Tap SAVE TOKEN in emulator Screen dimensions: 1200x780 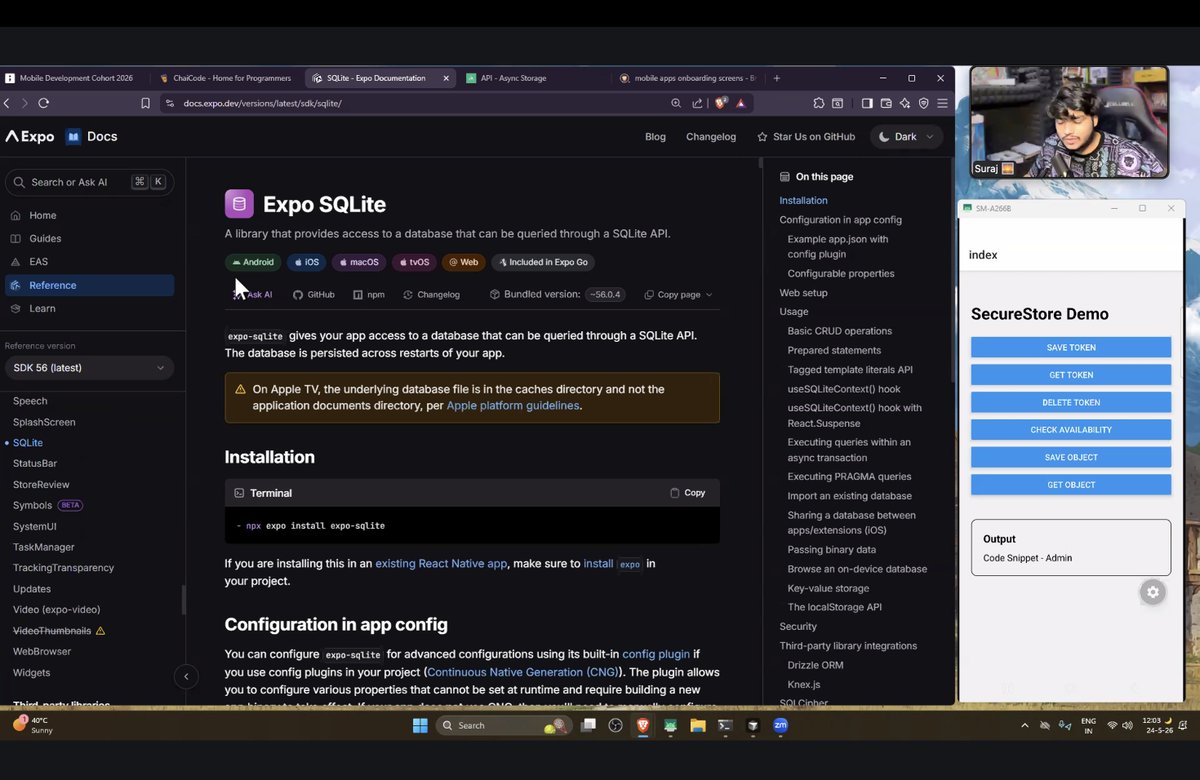[1071, 347]
